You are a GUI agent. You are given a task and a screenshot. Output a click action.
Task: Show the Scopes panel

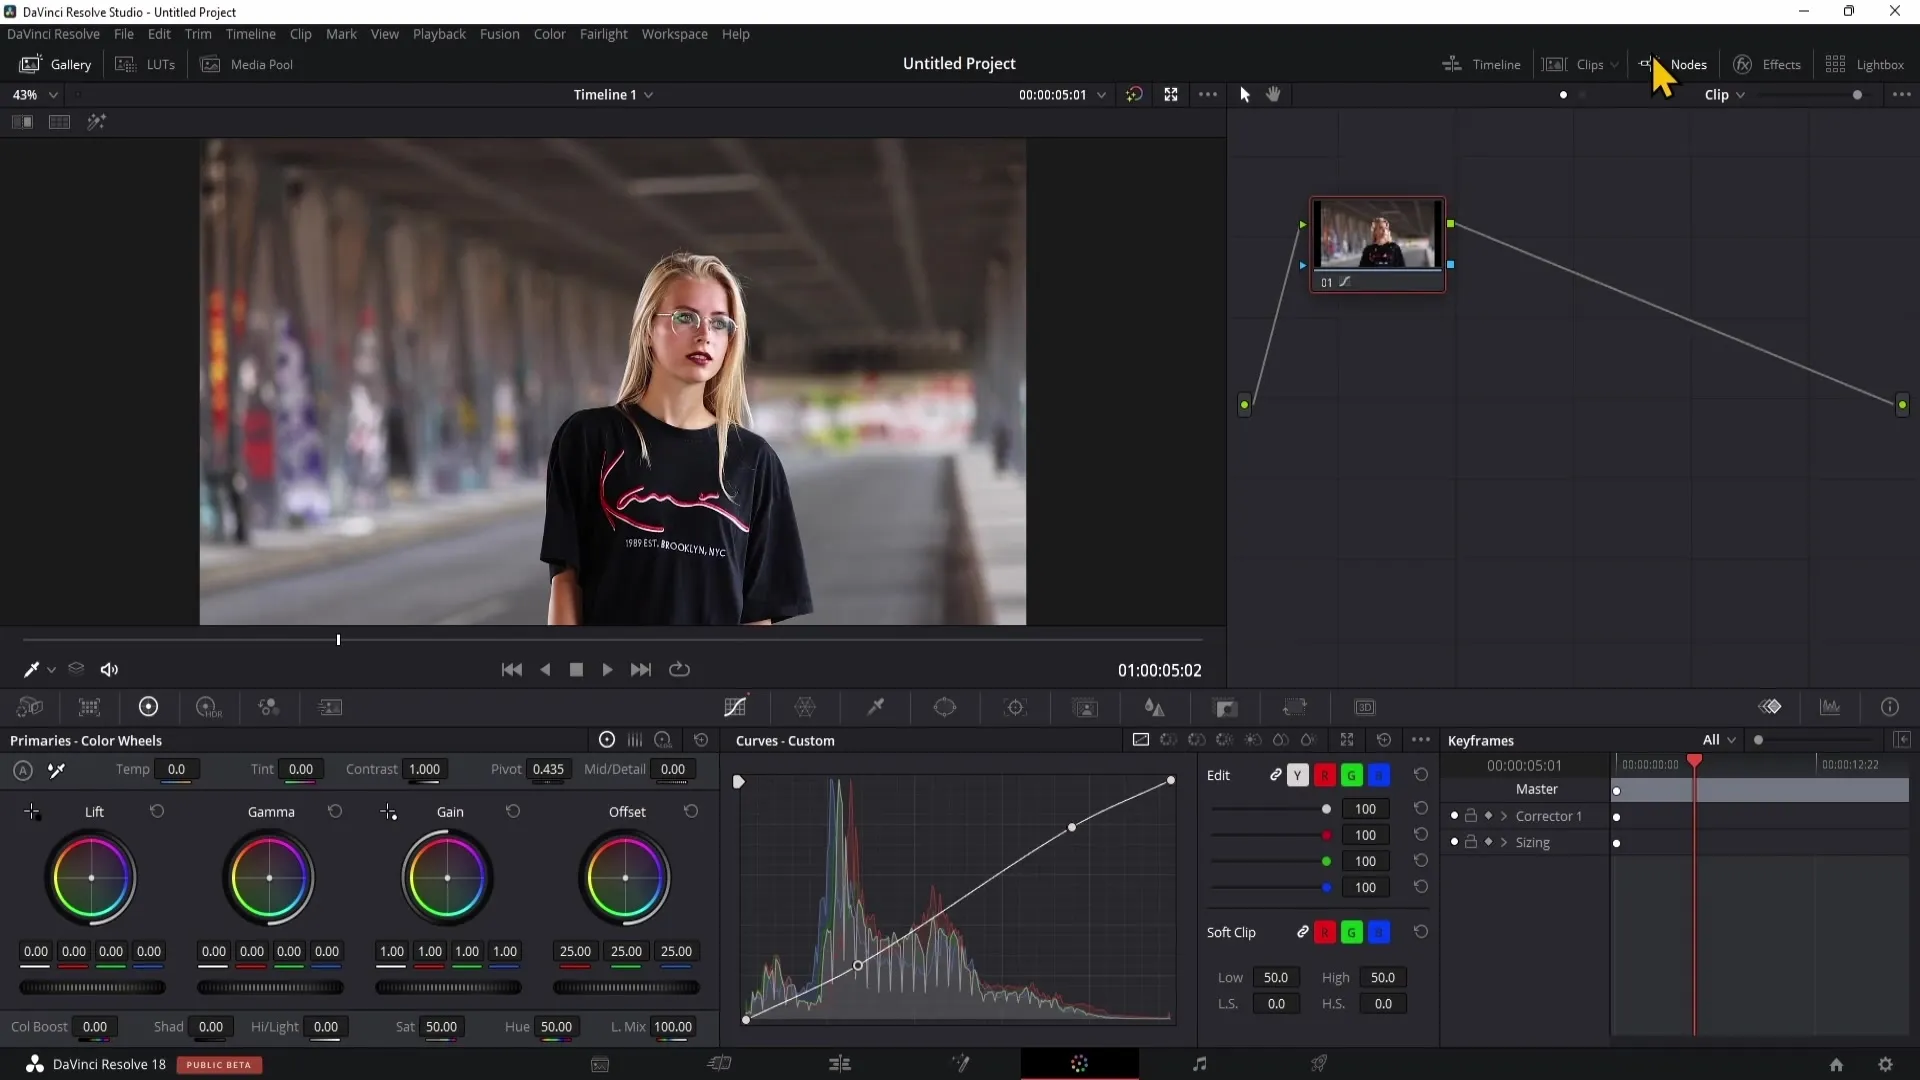point(1830,707)
